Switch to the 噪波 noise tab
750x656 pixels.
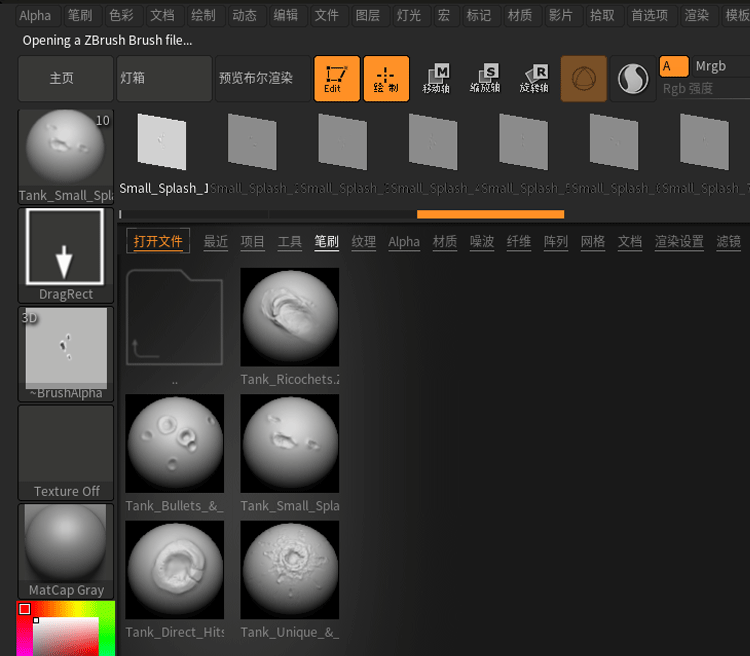pyautogui.click(x=482, y=242)
